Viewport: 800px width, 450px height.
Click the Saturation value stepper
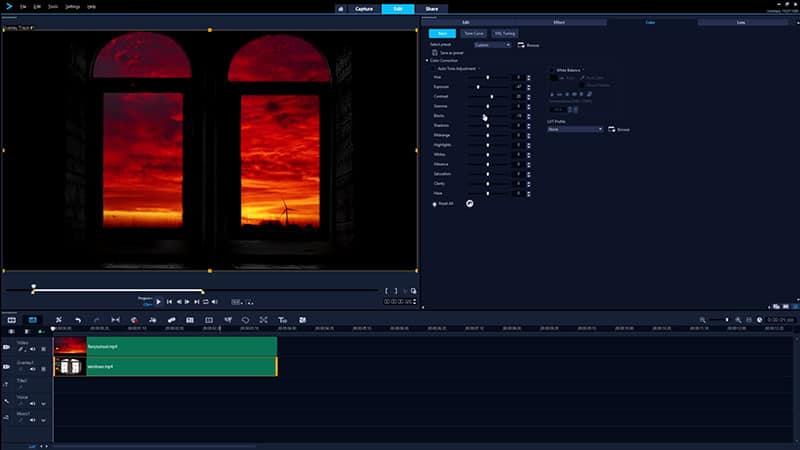tap(529, 174)
